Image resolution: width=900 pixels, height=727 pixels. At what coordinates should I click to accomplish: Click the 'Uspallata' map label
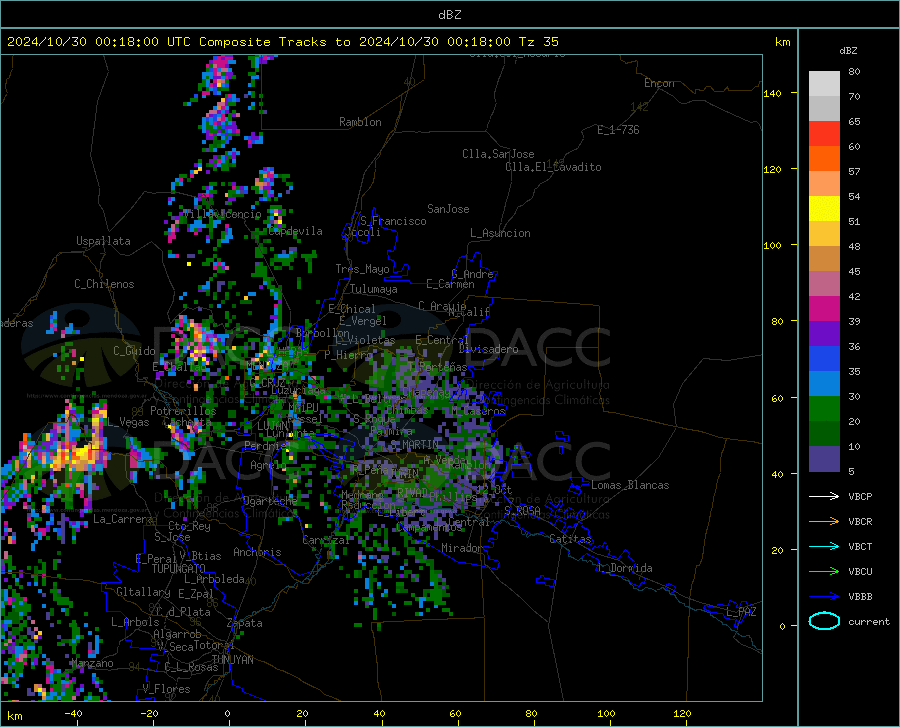pyautogui.click(x=103, y=241)
